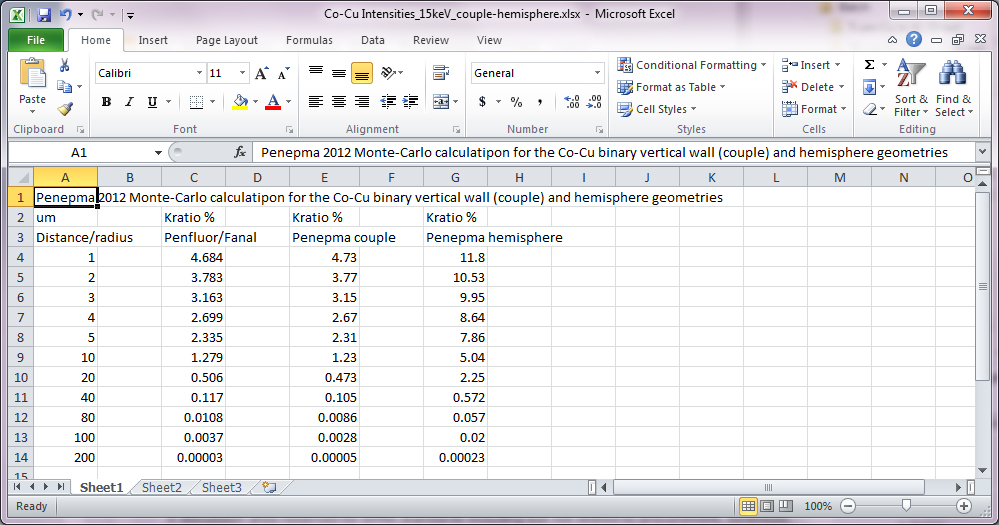
Task: Click the Cut scissors icon
Action: (x=65, y=65)
